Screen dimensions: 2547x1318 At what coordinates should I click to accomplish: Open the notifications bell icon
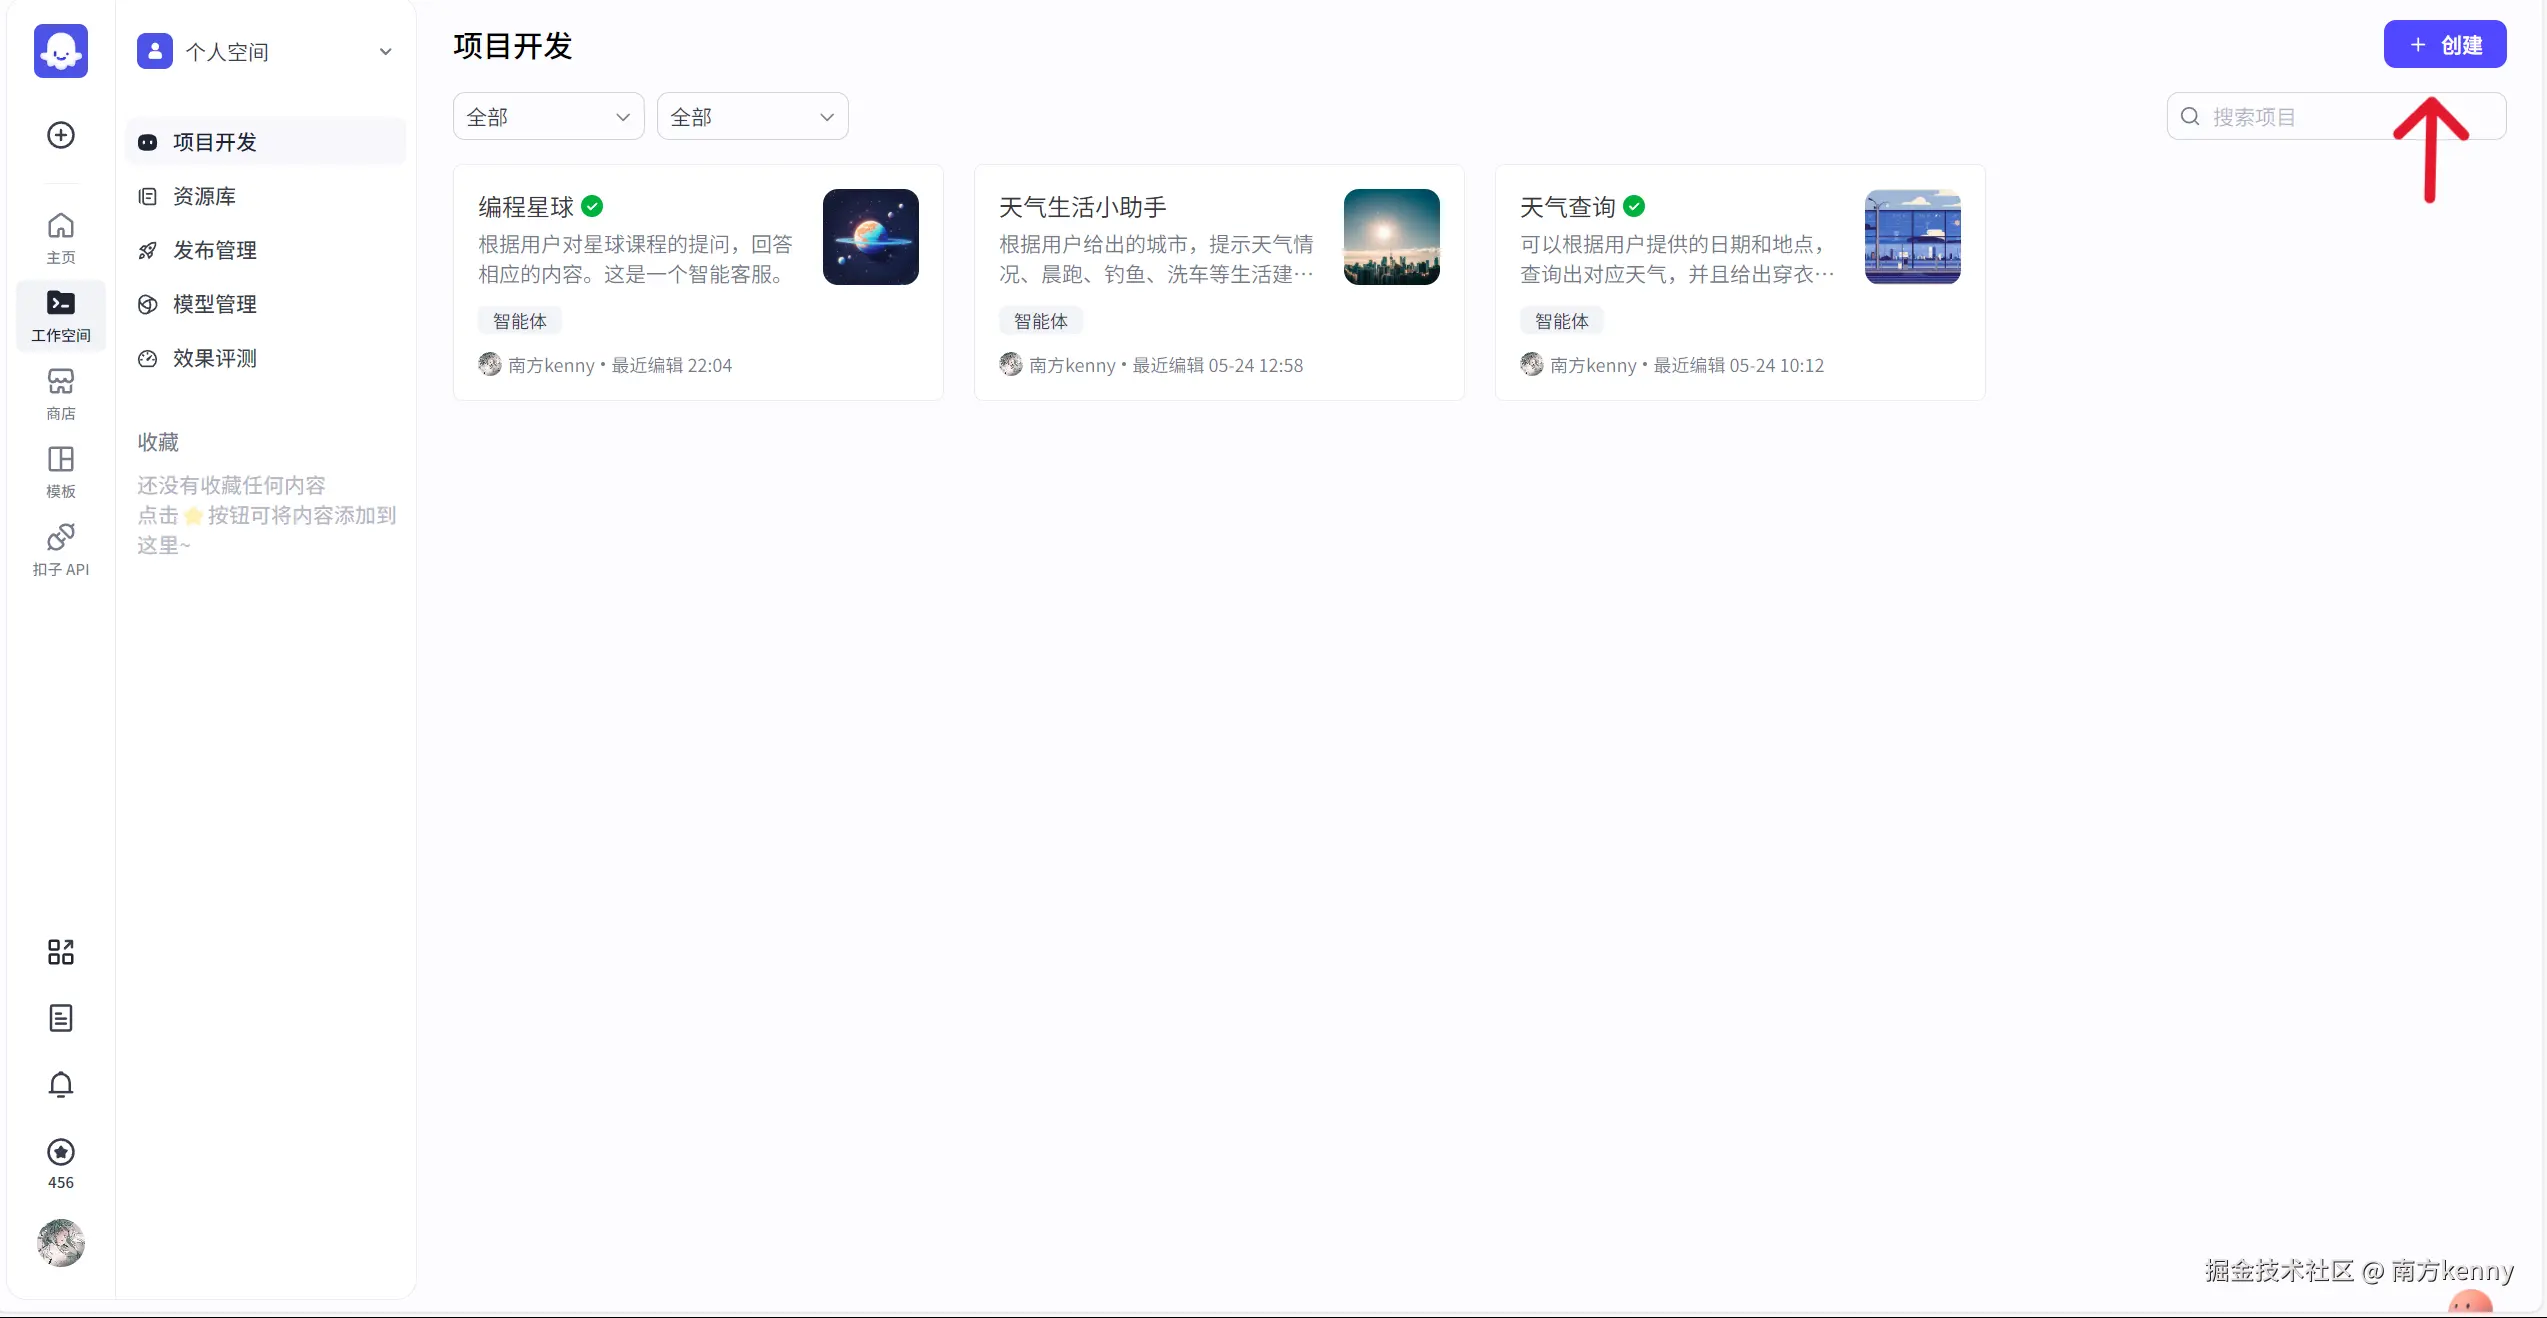click(60, 1085)
